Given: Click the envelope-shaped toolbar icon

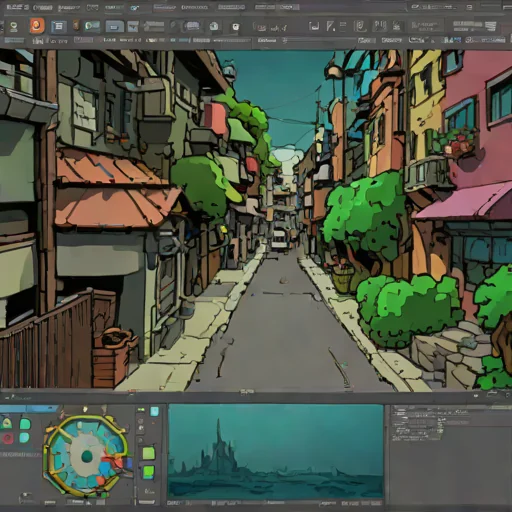Looking at the screenshot, I should [x=133, y=26].
